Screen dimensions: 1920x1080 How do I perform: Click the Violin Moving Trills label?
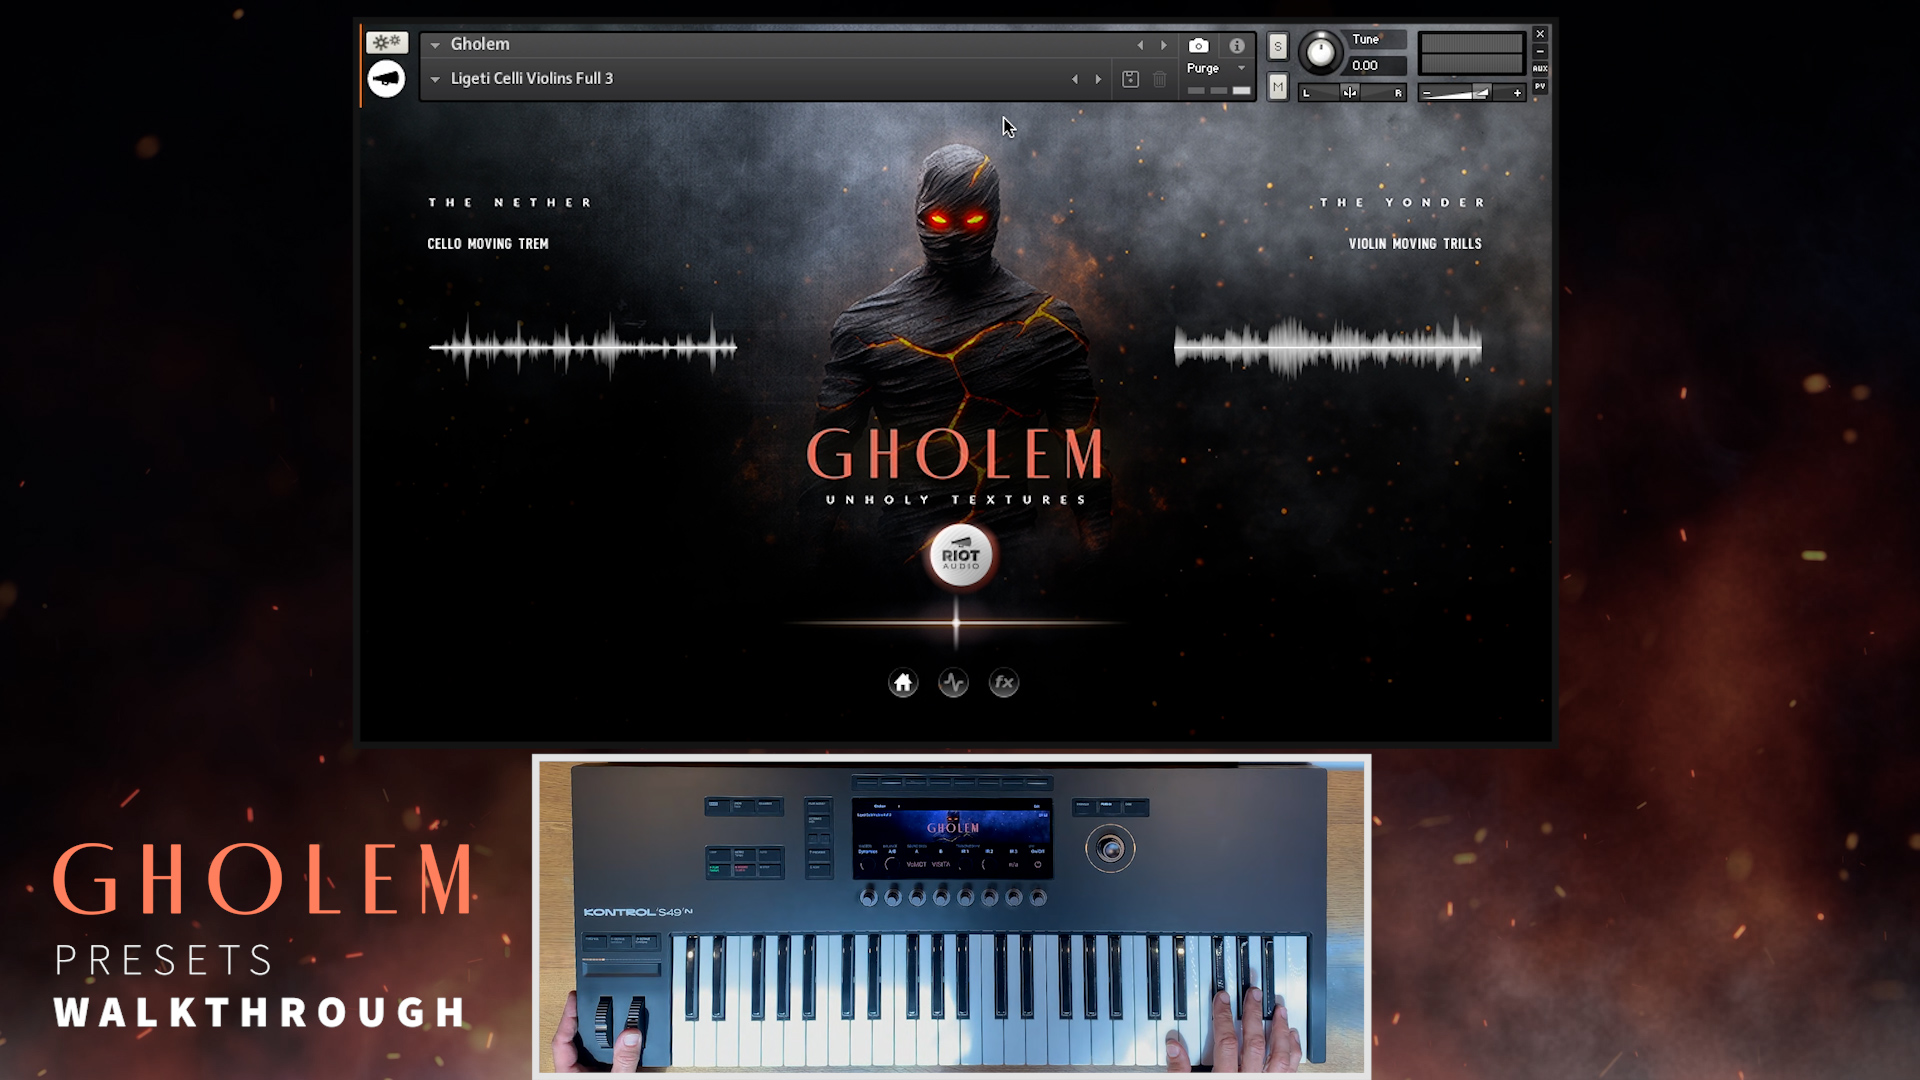pyautogui.click(x=1415, y=244)
